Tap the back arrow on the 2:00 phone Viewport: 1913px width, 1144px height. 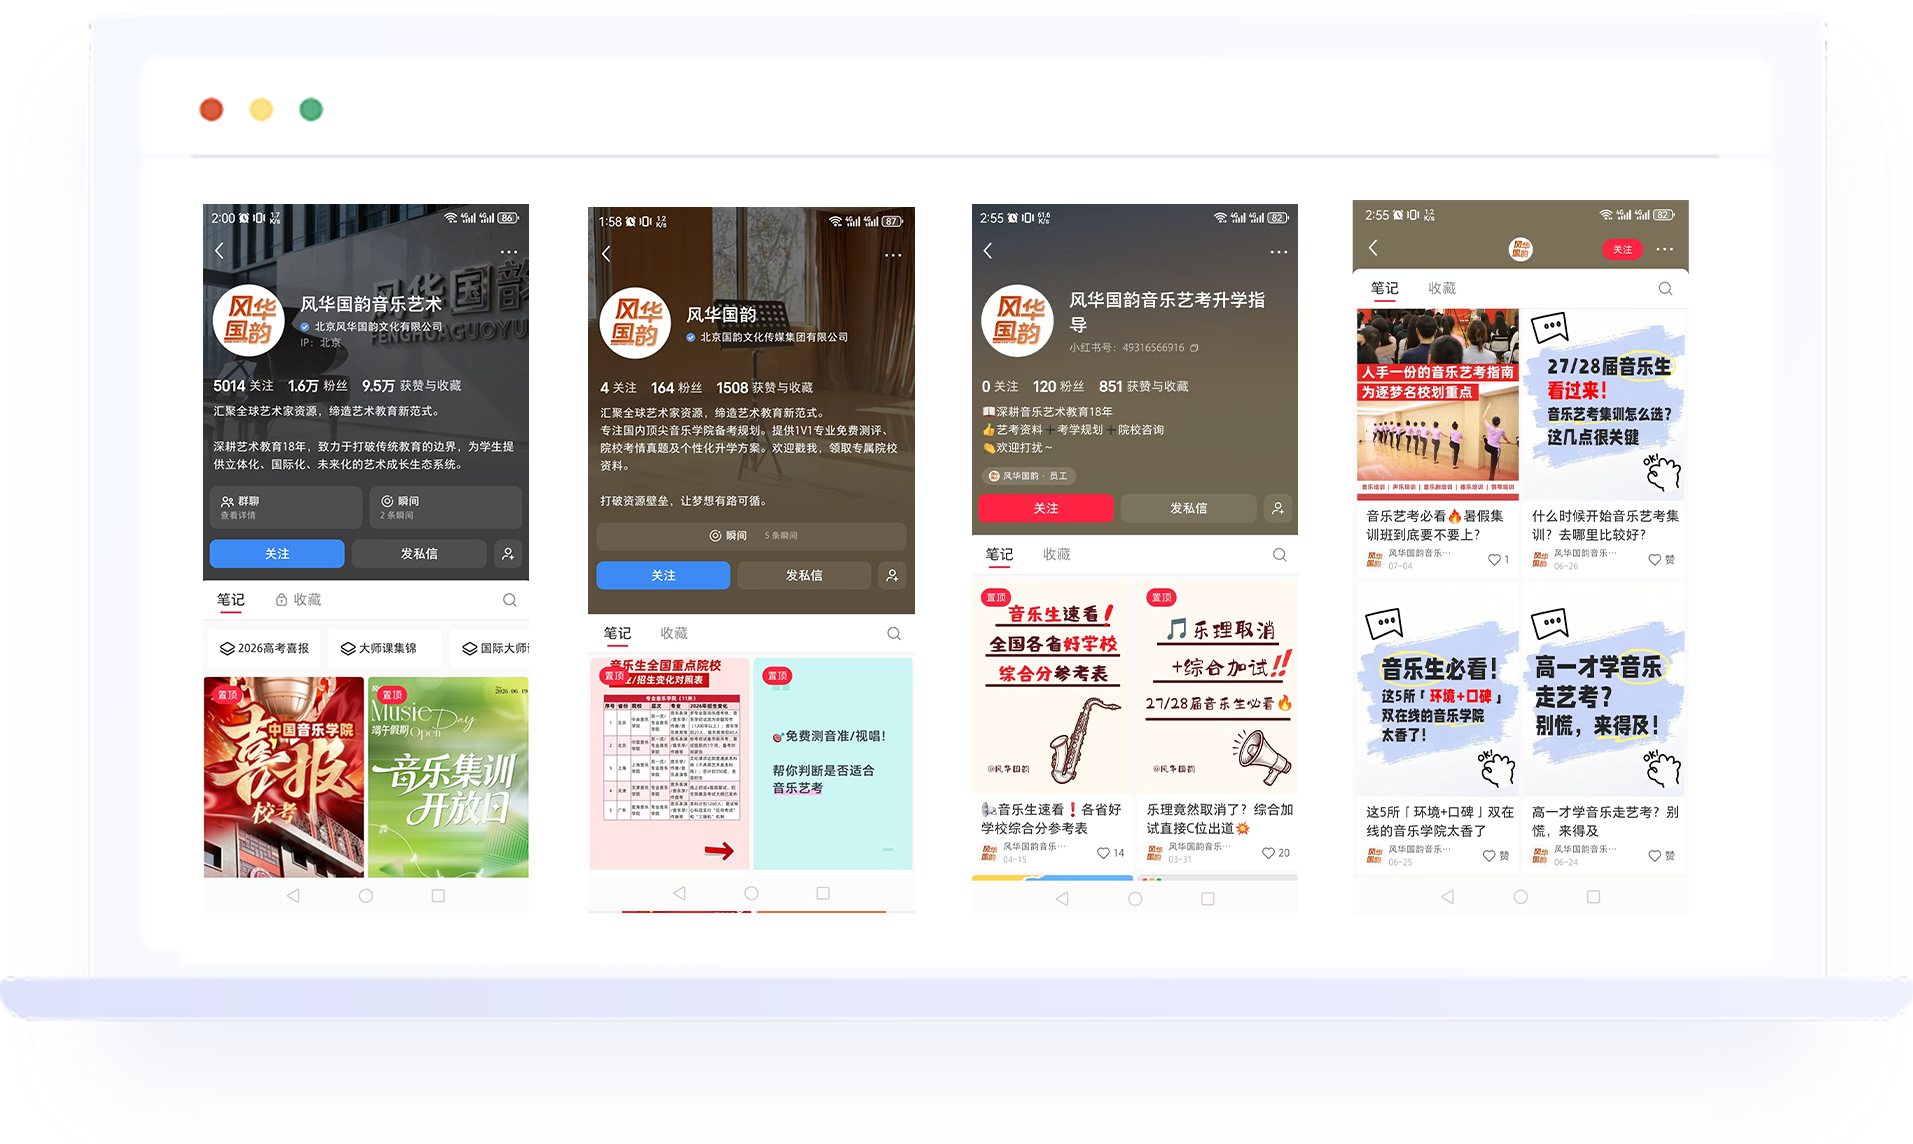(x=219, y=251)
